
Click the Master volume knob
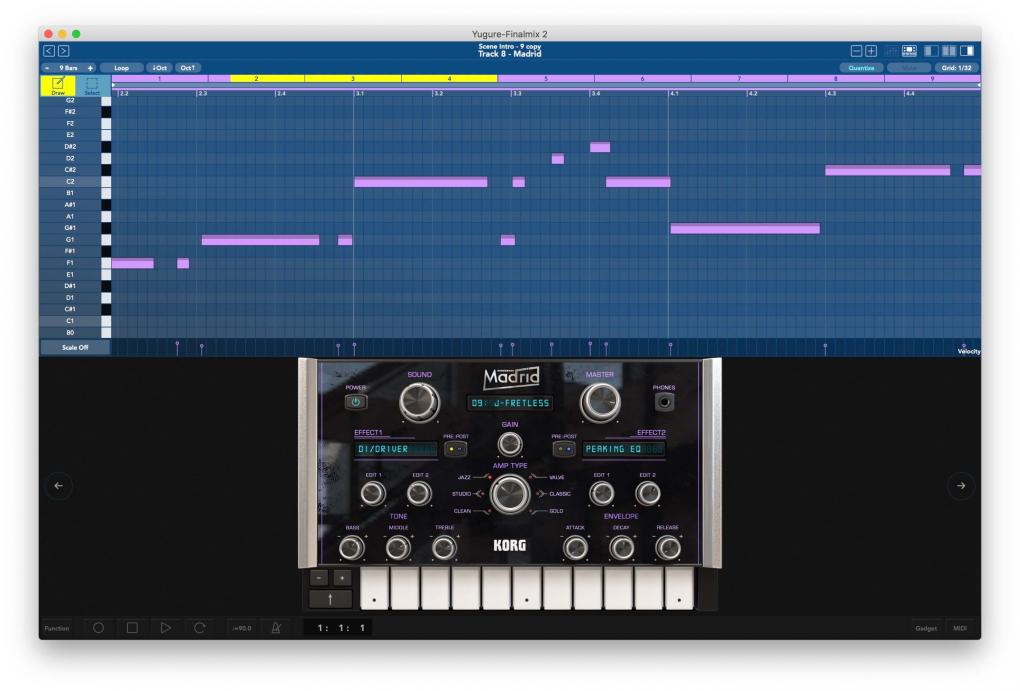point(599,401)
